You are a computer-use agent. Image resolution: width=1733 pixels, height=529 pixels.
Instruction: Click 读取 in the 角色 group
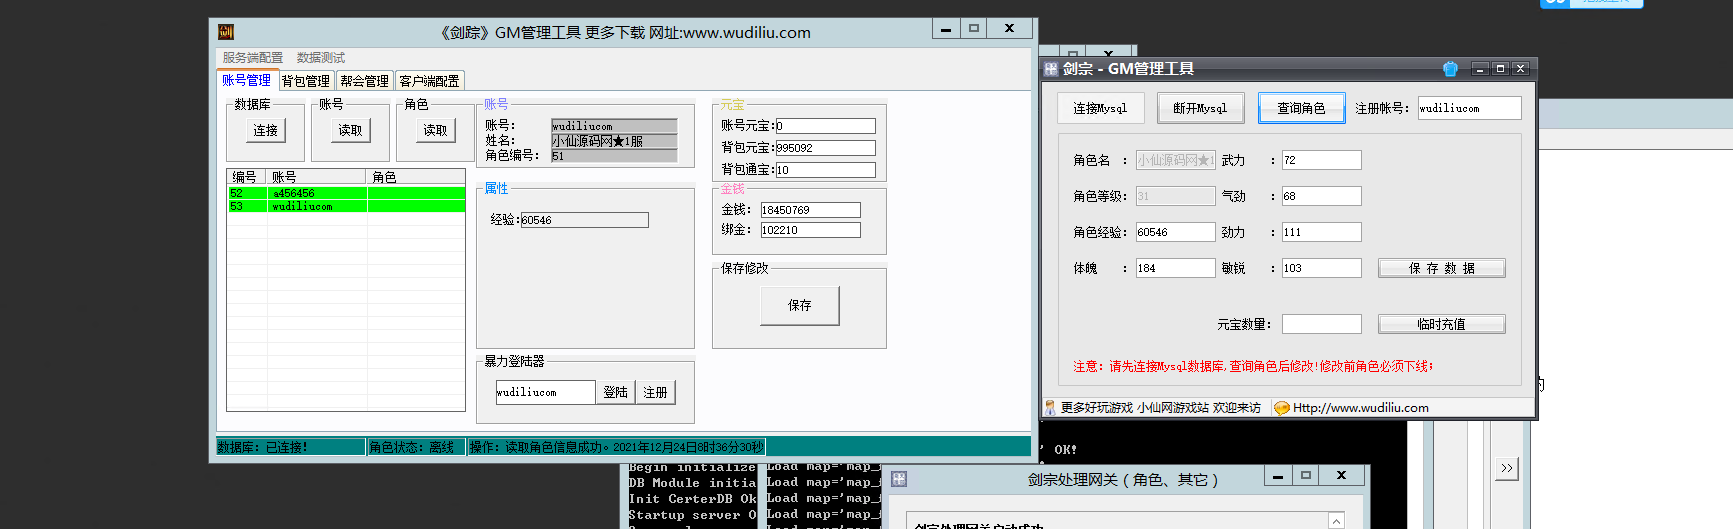click(x=435, y=130)
